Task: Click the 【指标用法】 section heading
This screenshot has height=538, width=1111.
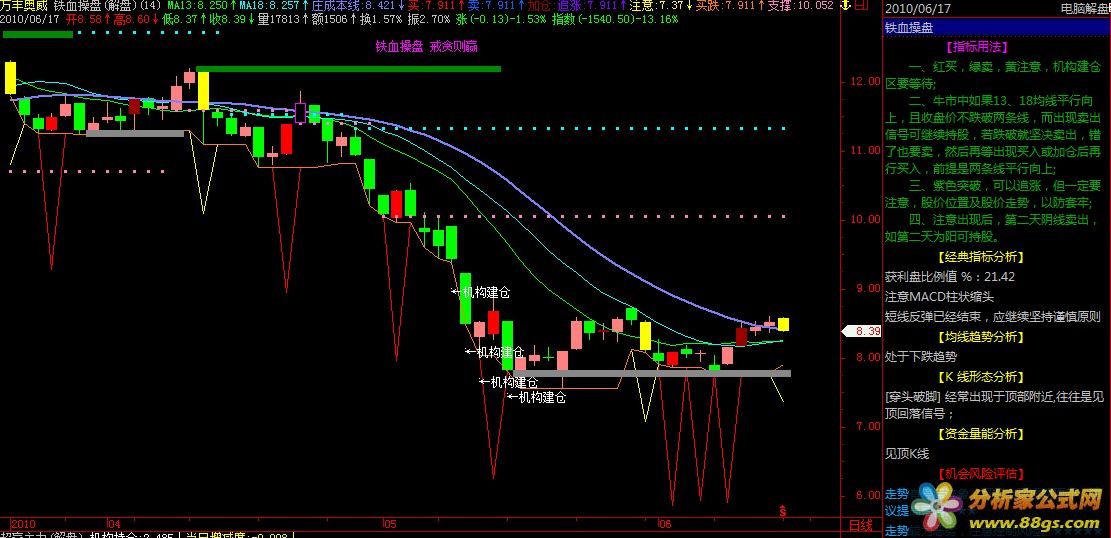Action: point(981,46)
